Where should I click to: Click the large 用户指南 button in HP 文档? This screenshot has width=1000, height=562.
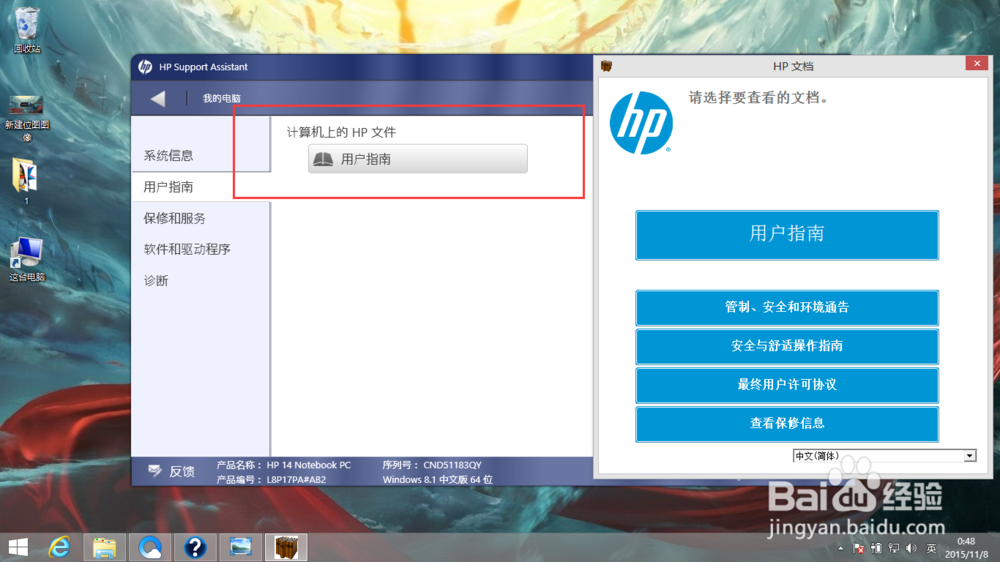(x=787, y=235)
